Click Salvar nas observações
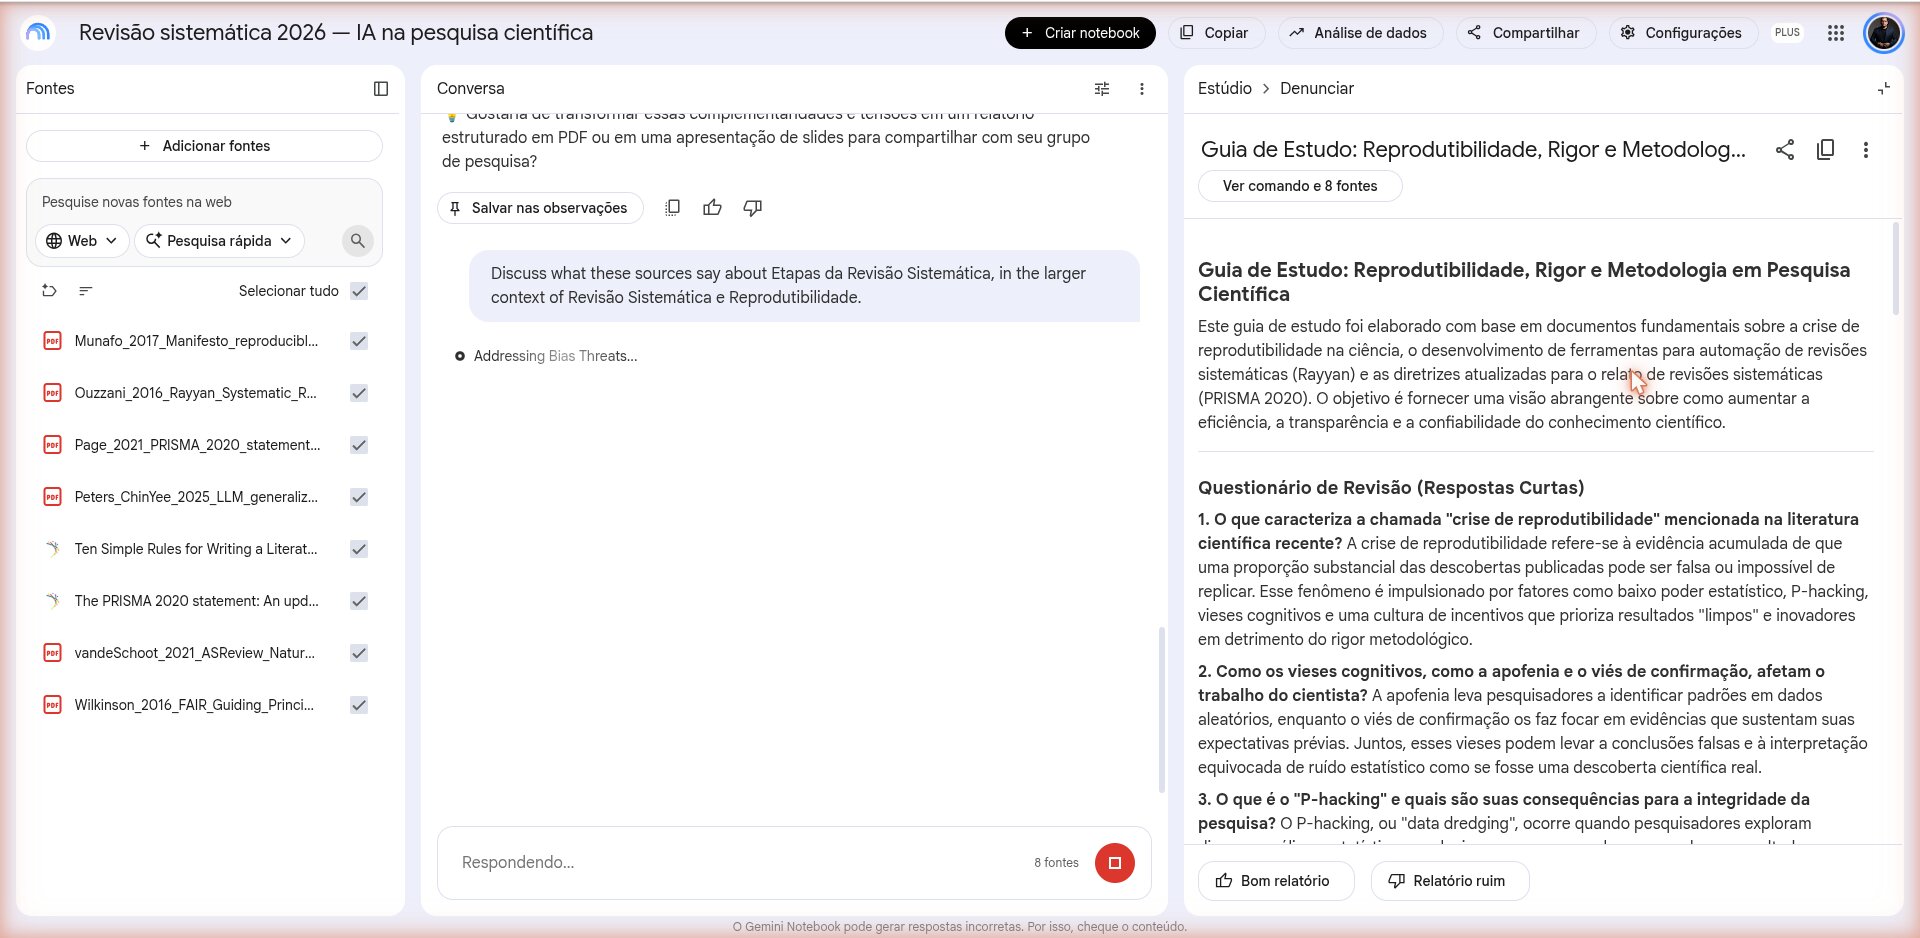Image resolution: width=1920 pixels, height=938 pixels. pos(540,208)
